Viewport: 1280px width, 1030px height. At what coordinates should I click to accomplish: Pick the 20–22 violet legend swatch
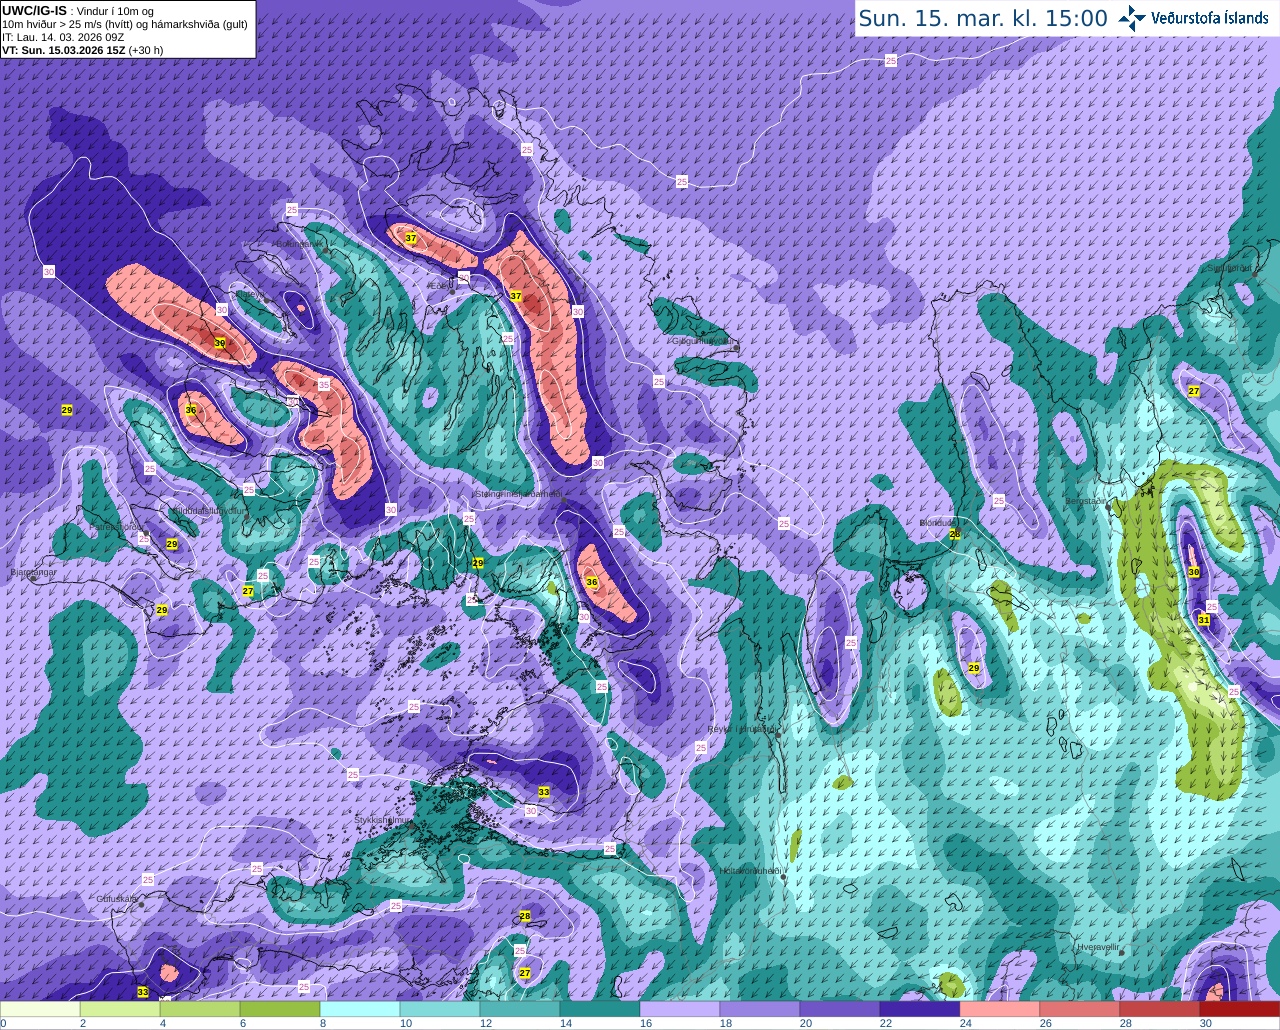pyautogui.click(x=840, y=1009)
